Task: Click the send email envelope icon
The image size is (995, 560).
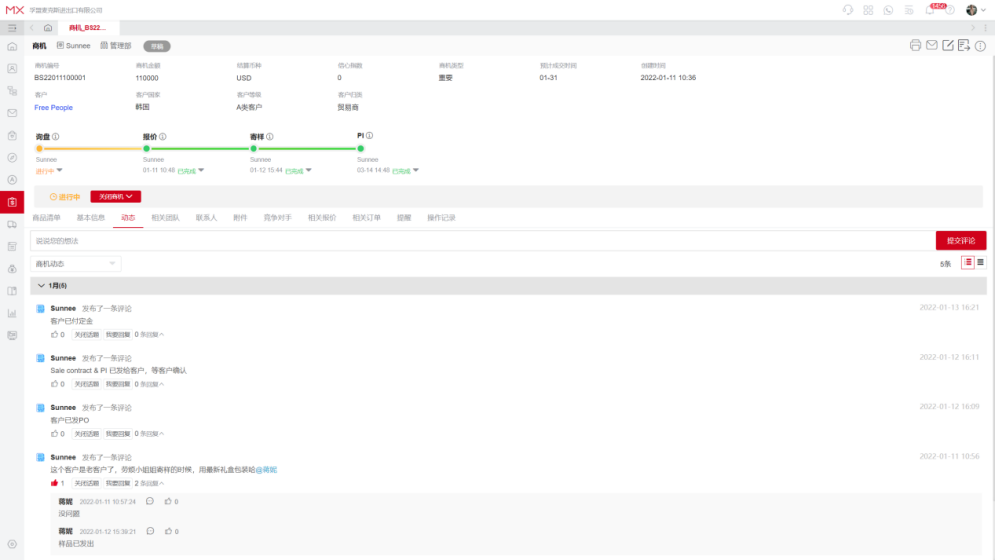Action: 932,45
